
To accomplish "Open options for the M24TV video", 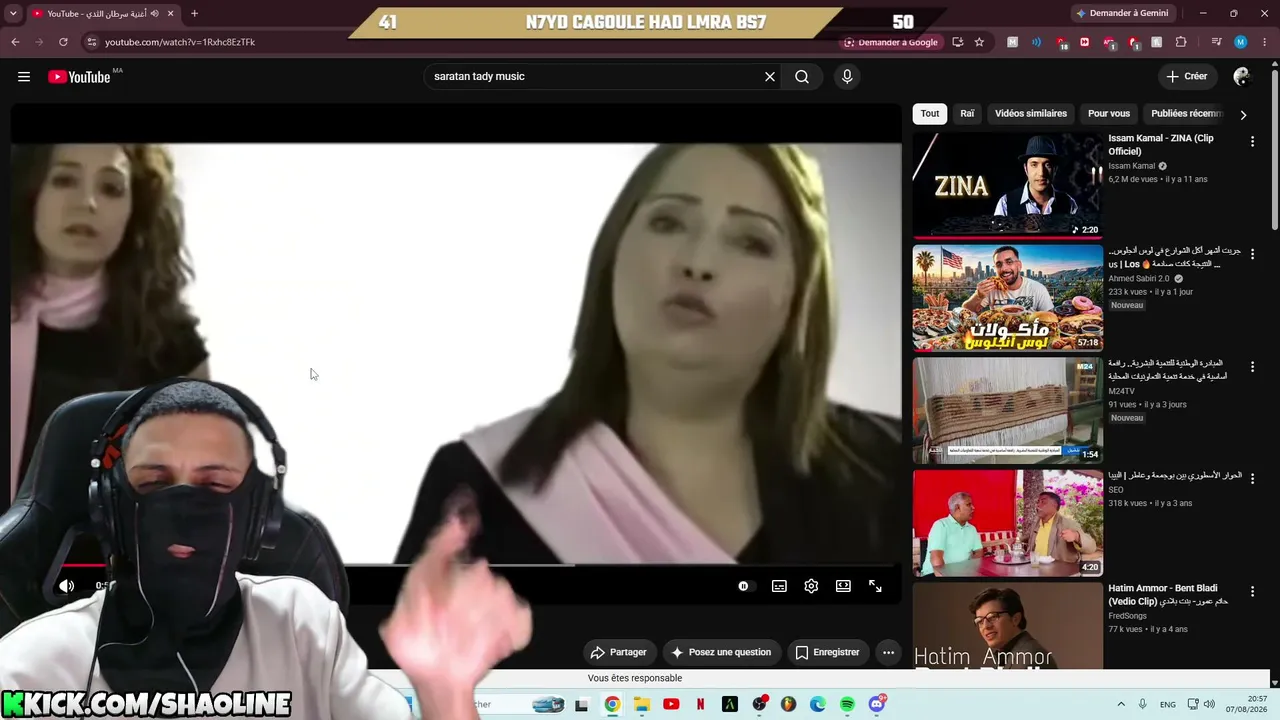I will pyautogui.click(x=1252, y=367).
